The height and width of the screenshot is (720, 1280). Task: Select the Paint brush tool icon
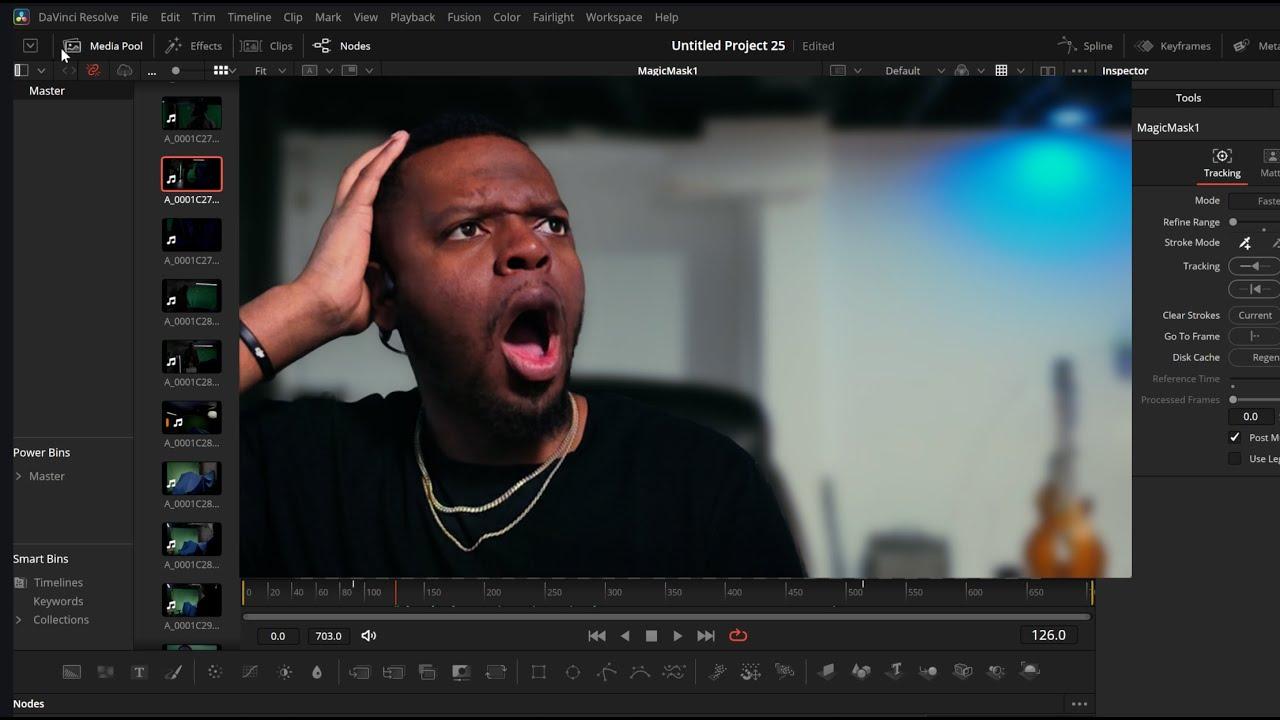coord(173,672)
